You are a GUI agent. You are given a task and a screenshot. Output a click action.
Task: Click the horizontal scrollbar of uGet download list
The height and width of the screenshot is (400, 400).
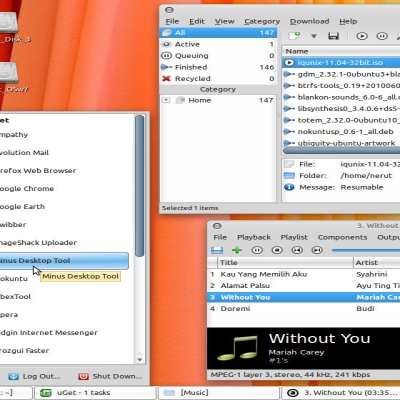341,151
